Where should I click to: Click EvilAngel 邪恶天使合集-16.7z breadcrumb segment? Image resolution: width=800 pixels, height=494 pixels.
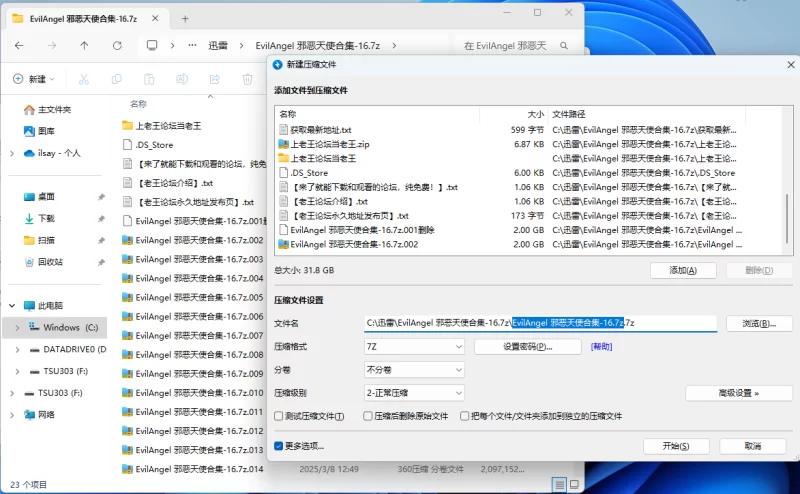coord(318,45)
